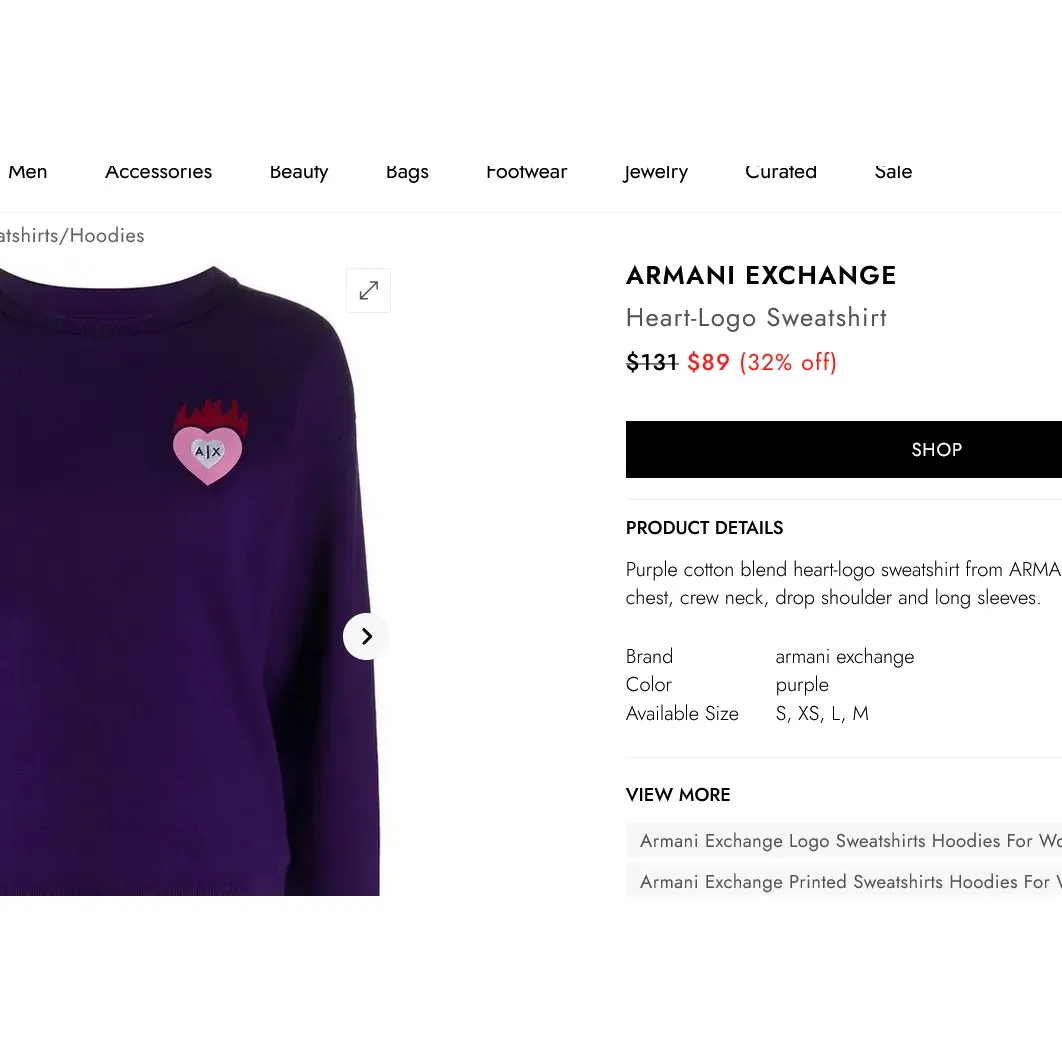Viewport: 1062px width, 1062px height.
Task: Go to the Sale section
Action: pos(893,172)
